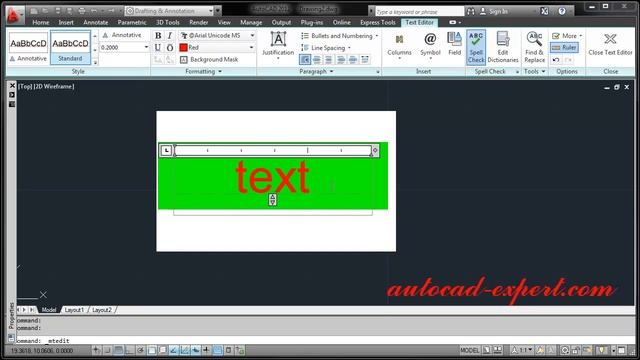Toggle the workspace switching gear icon in status bar

[564, 350]
